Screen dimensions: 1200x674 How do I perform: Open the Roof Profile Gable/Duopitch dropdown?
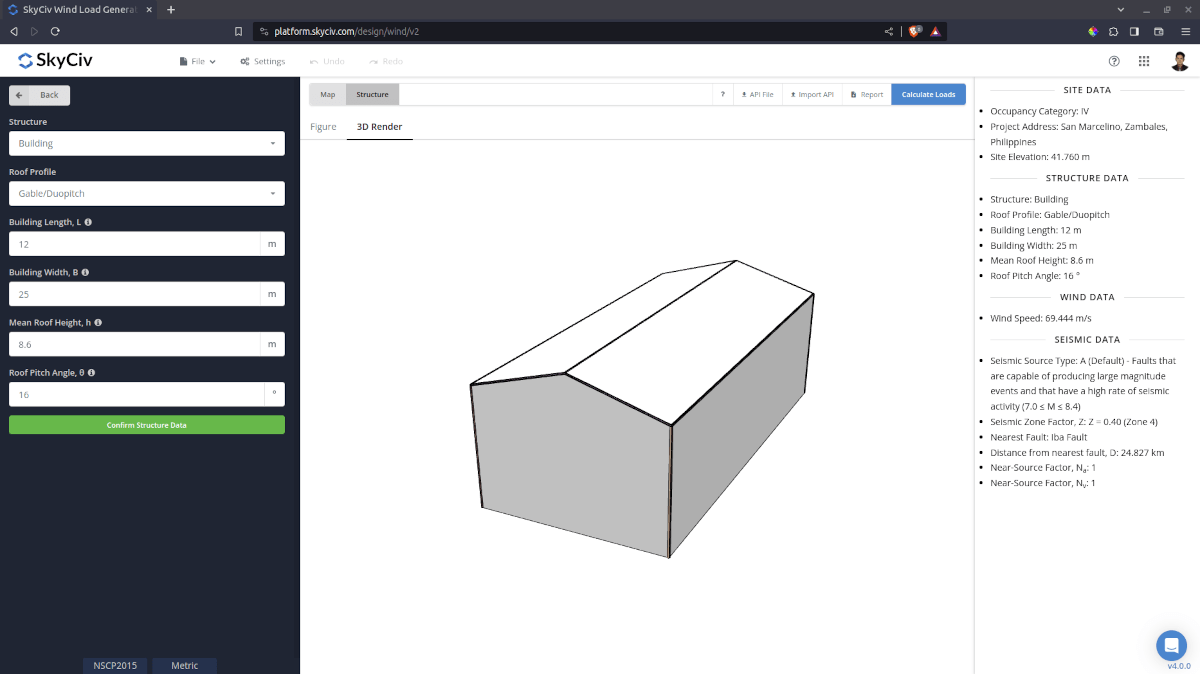(x=146, y=193)
